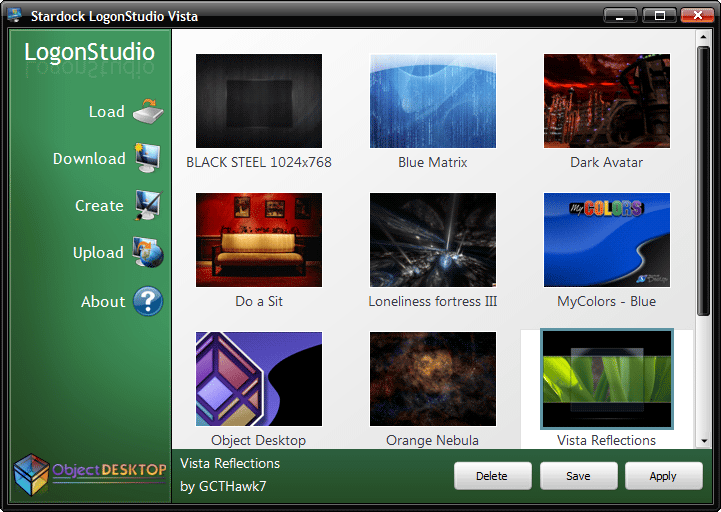This screenshot has width=721, height=512.
Task: Select the Blue Matrix thumbnail
Action: pos(433,101)
